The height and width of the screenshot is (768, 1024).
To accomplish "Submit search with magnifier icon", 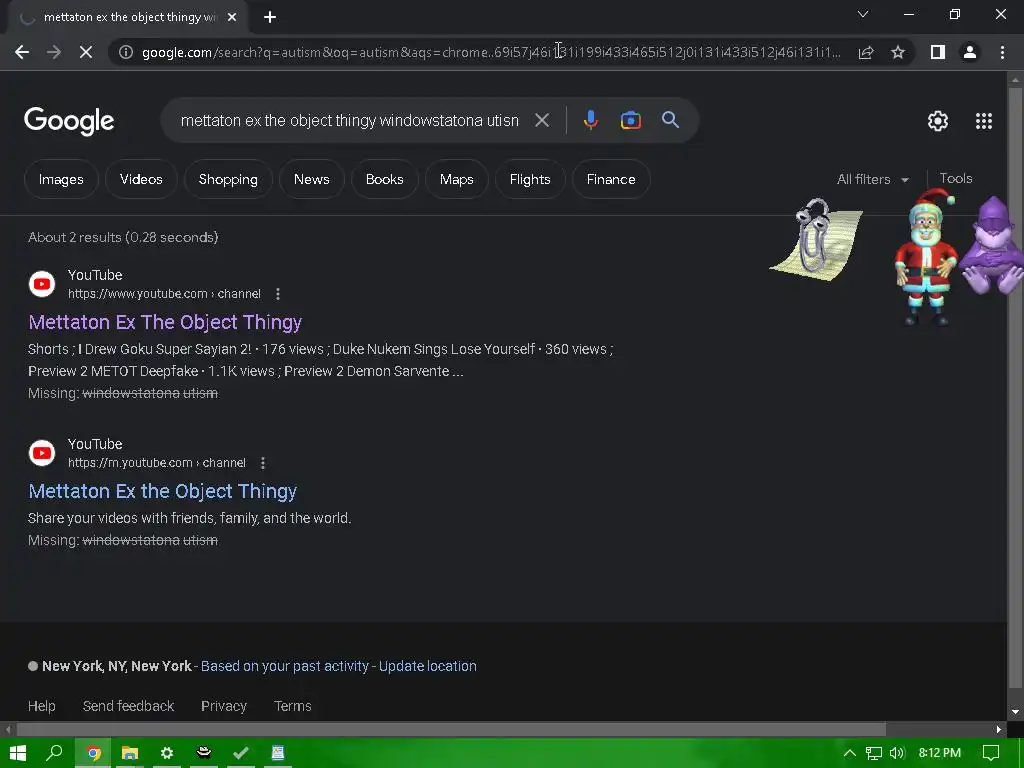I will (671, 120).
